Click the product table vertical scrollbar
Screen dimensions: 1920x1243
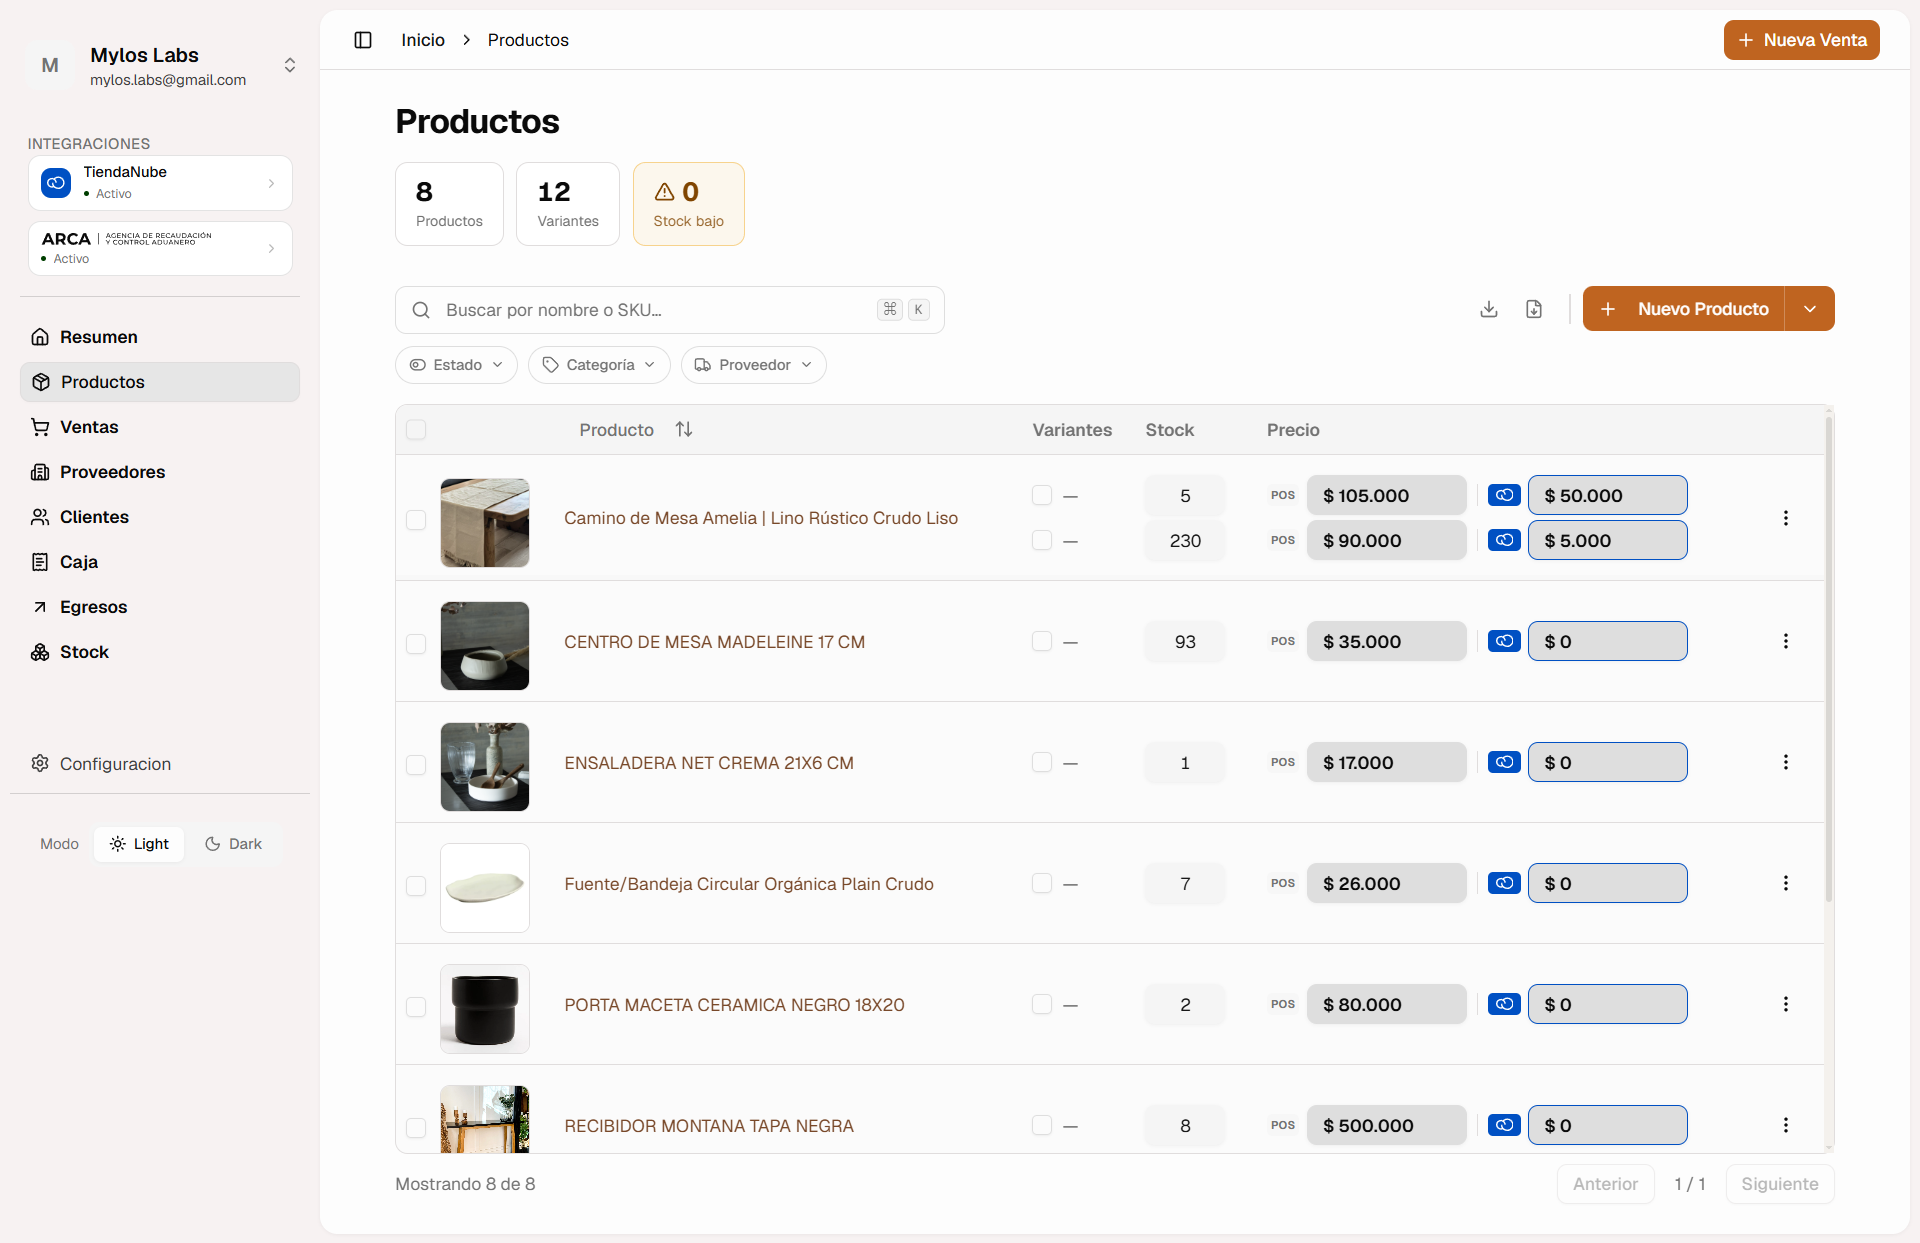[1829, 660]
